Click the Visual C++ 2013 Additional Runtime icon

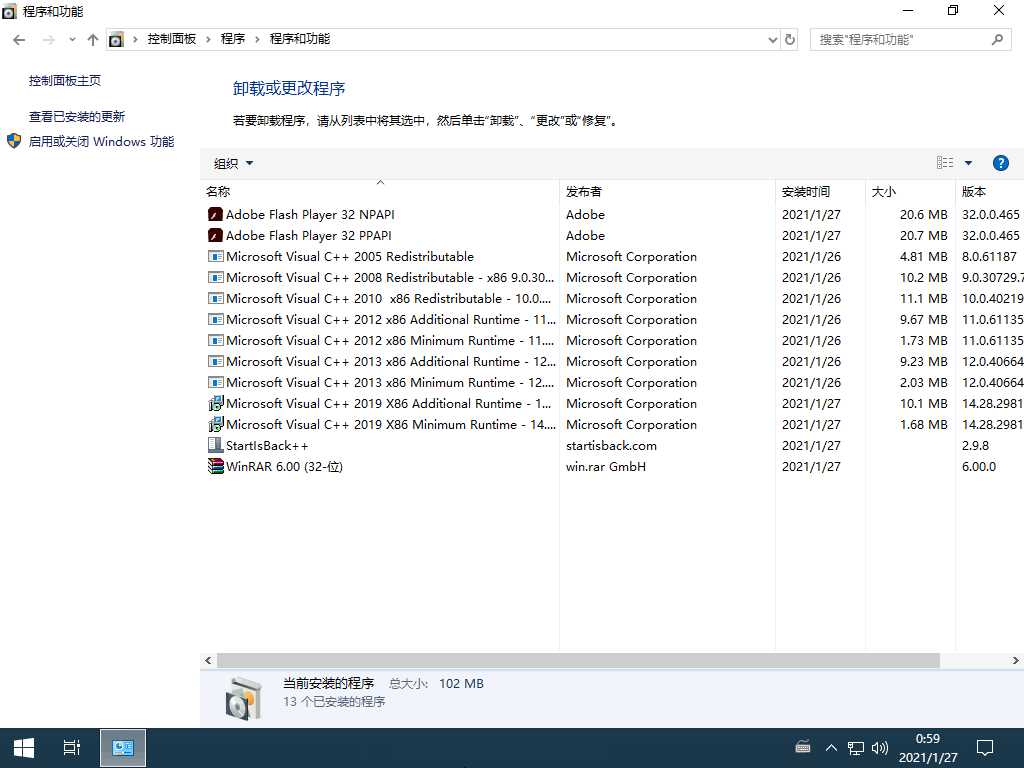[215, 361]
